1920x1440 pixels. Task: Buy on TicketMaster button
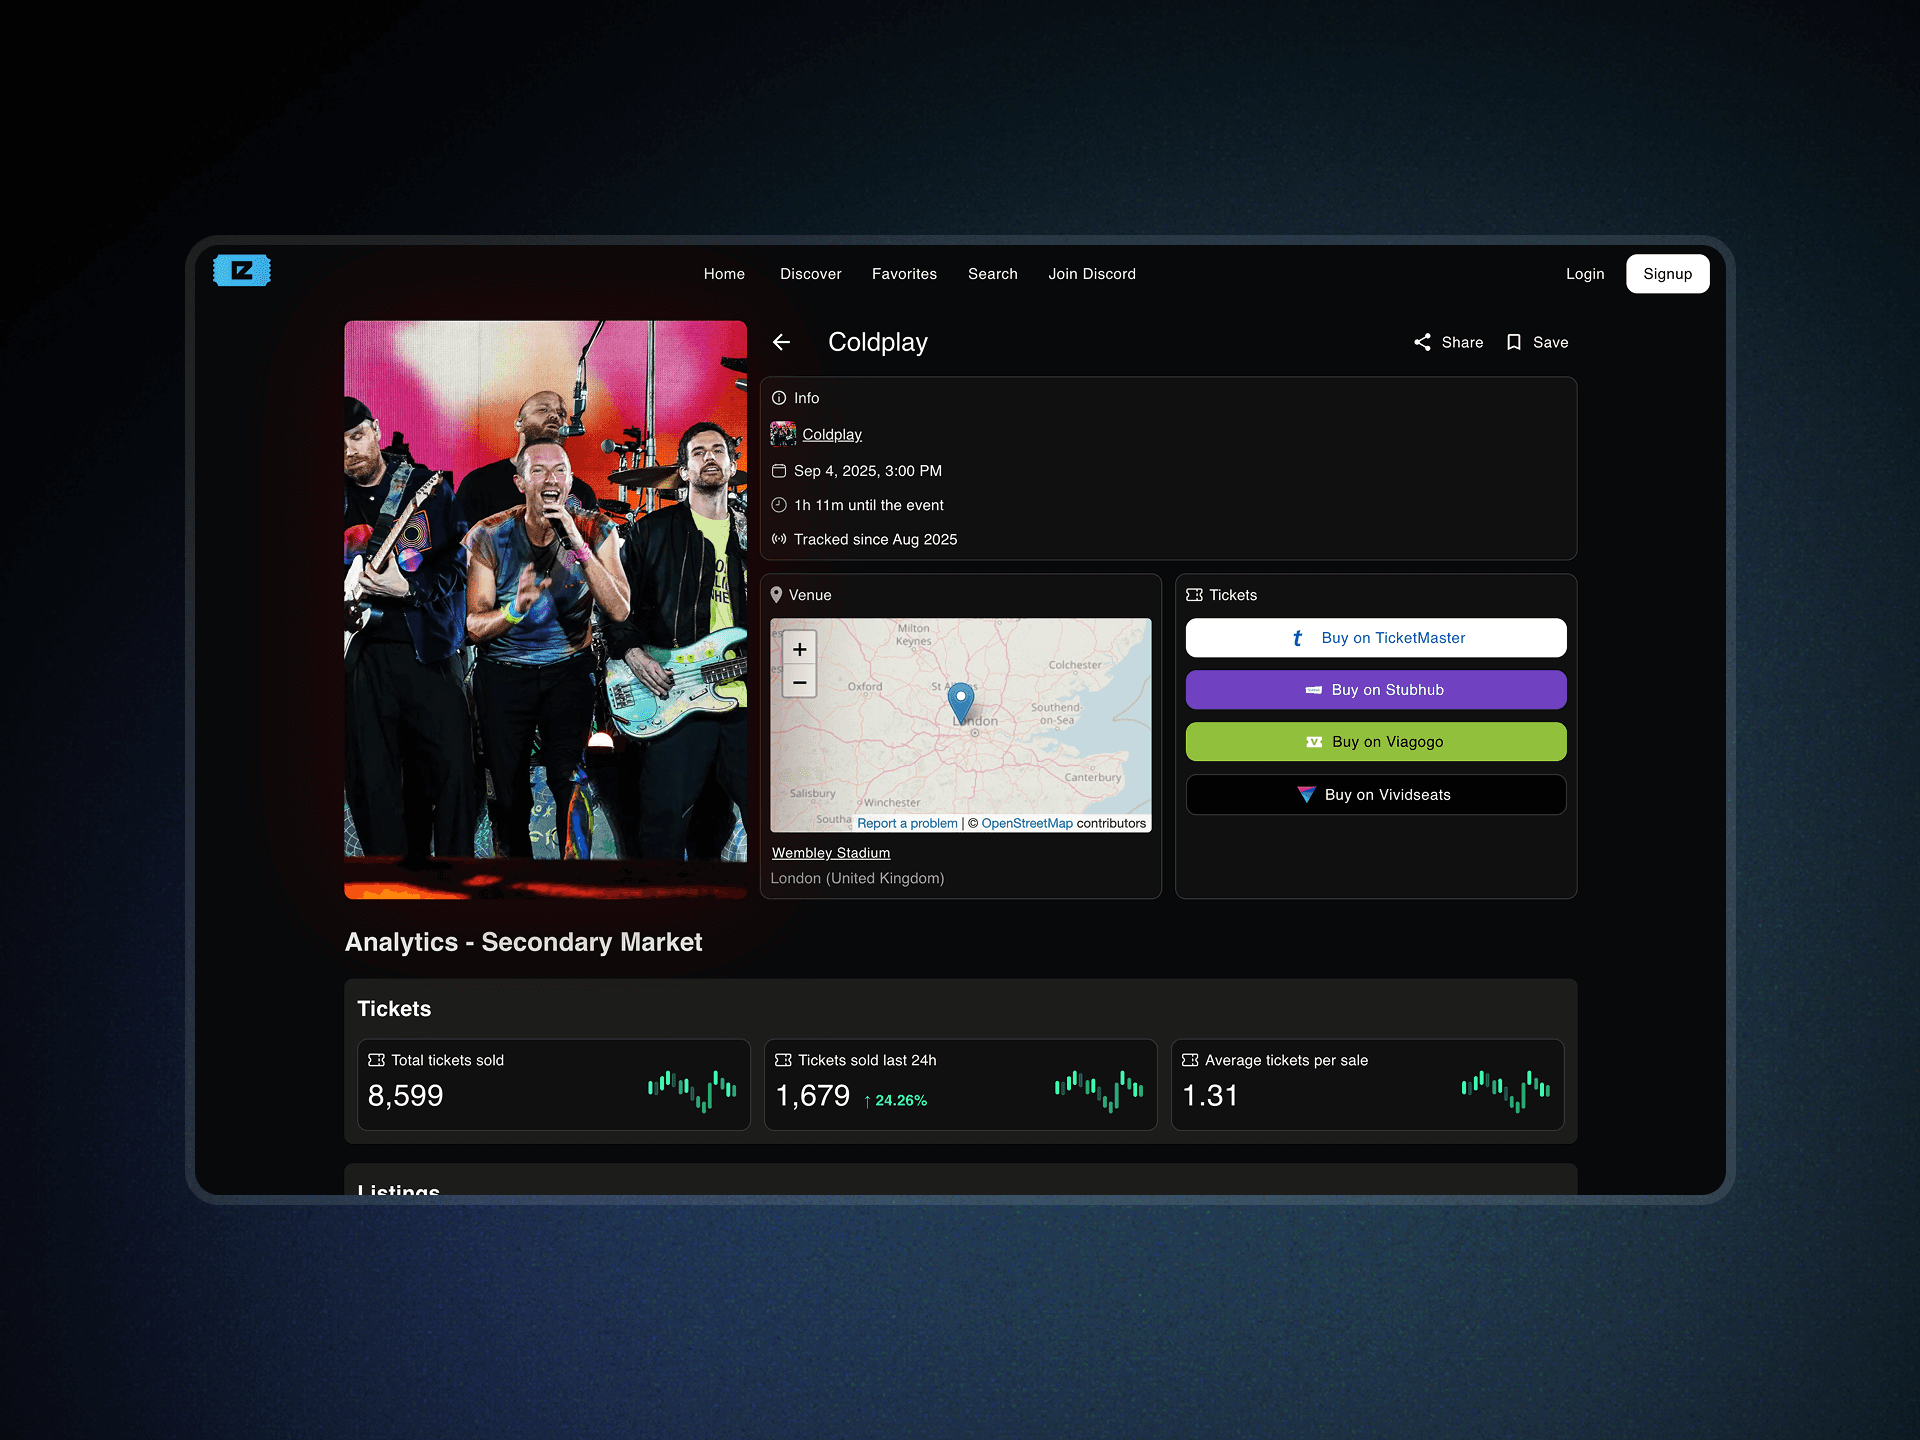point(1375,638)
